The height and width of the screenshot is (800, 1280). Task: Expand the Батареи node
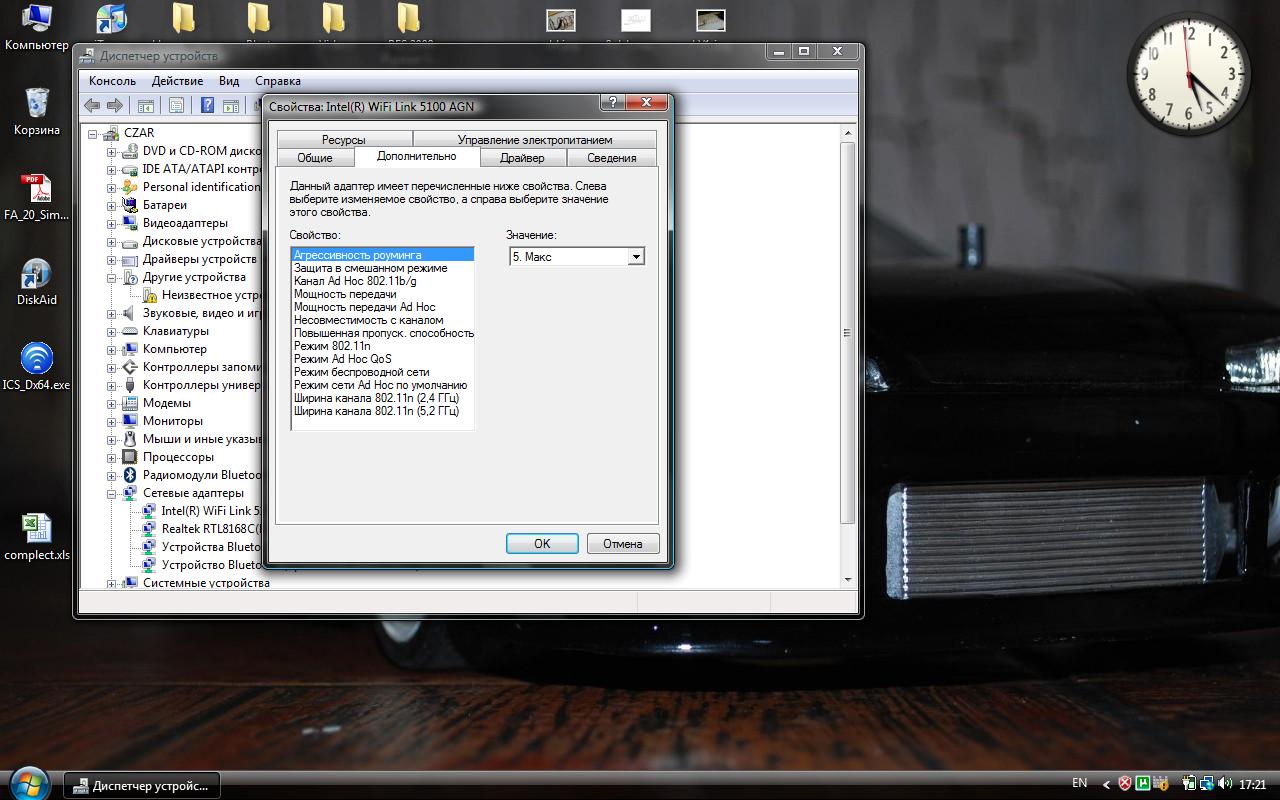coord(112,205)
